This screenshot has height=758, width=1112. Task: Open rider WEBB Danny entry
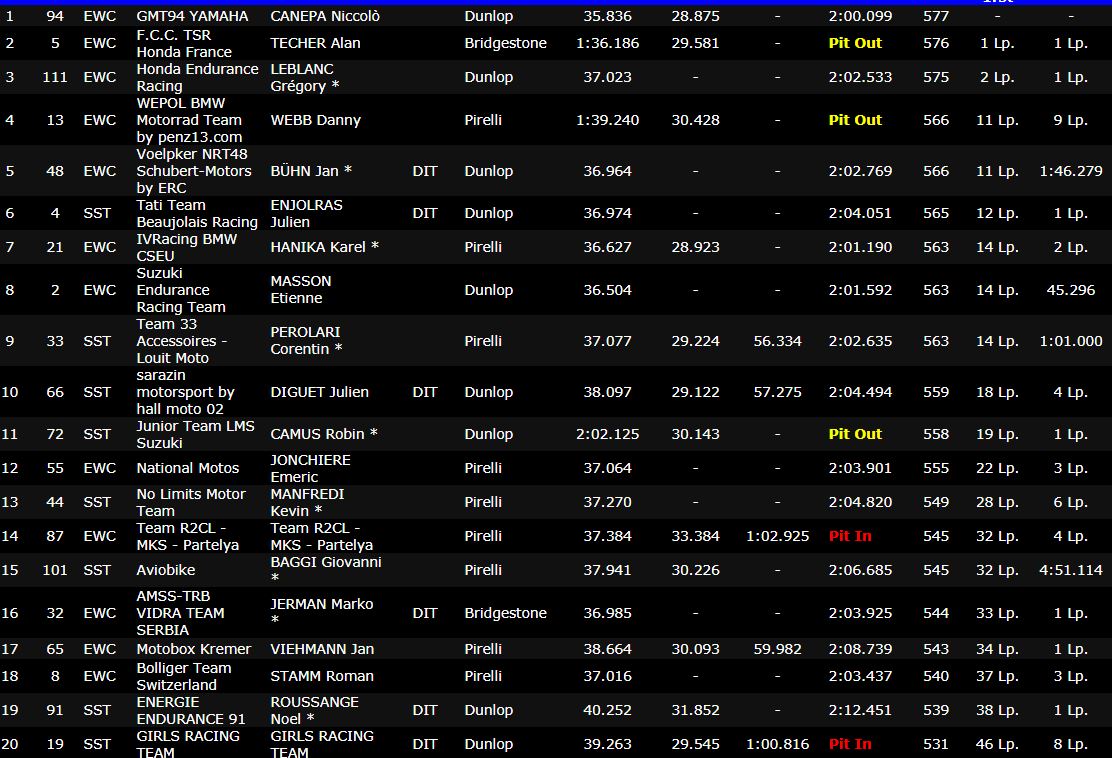point(315,120)
